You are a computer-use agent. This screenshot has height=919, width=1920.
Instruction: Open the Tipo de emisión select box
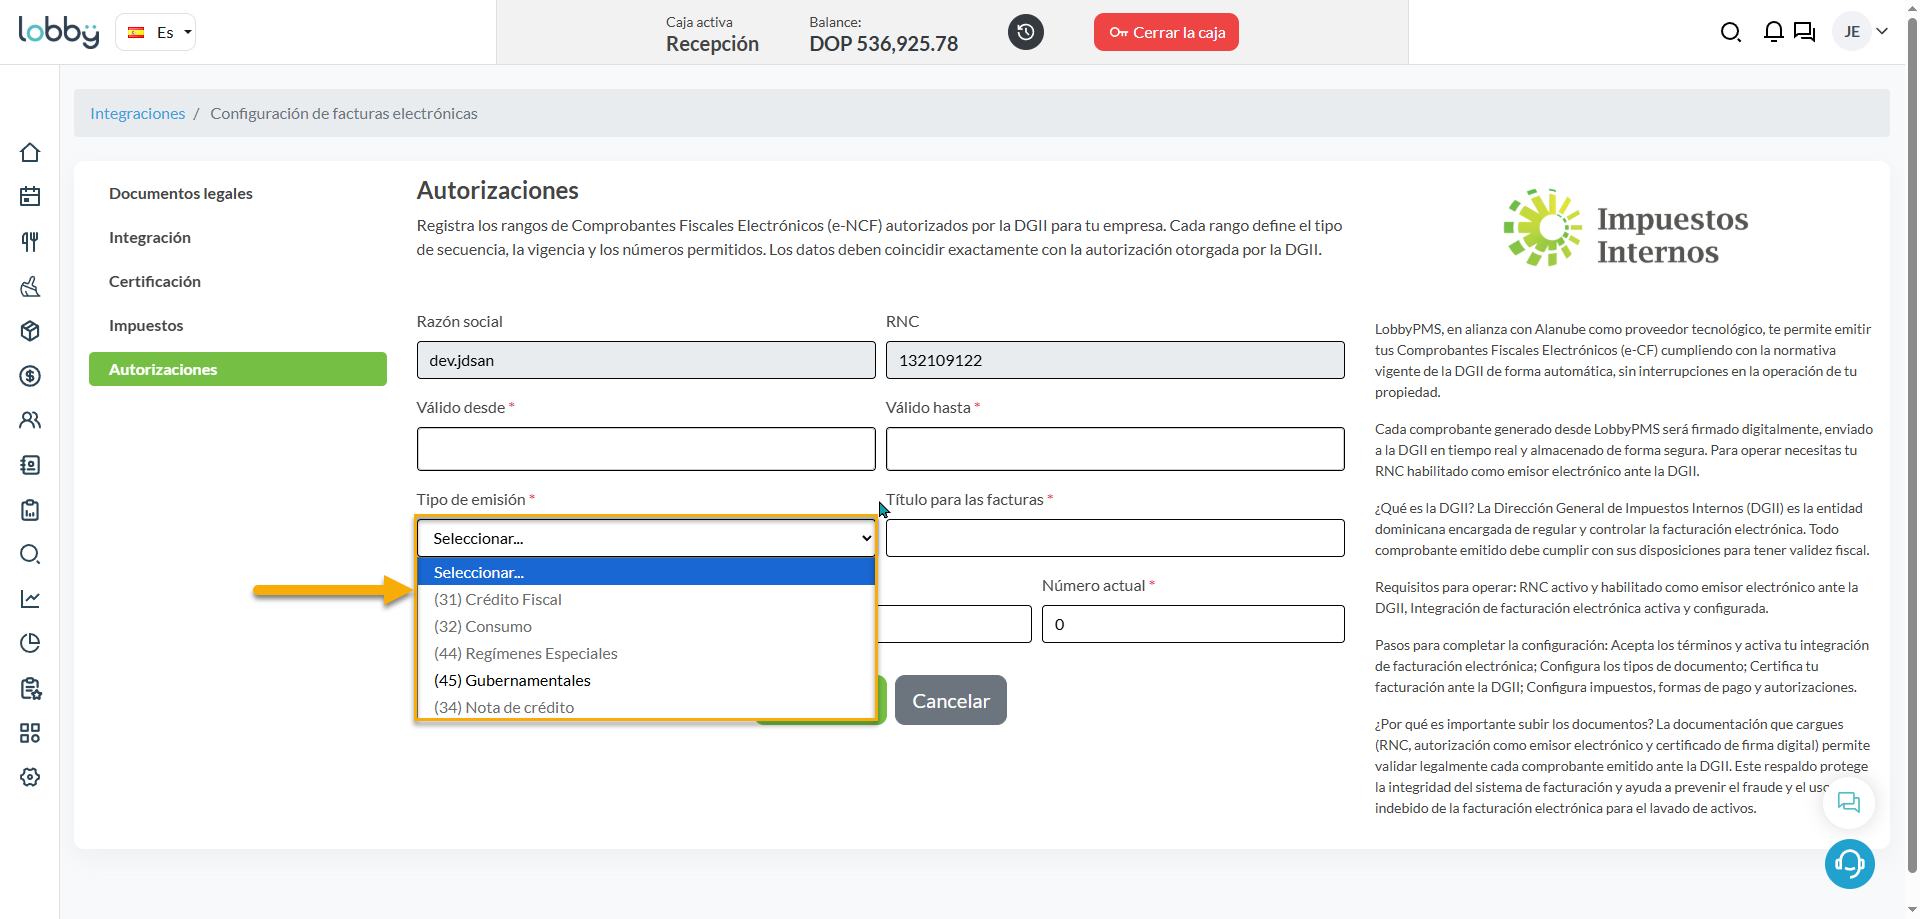[646, 538]
